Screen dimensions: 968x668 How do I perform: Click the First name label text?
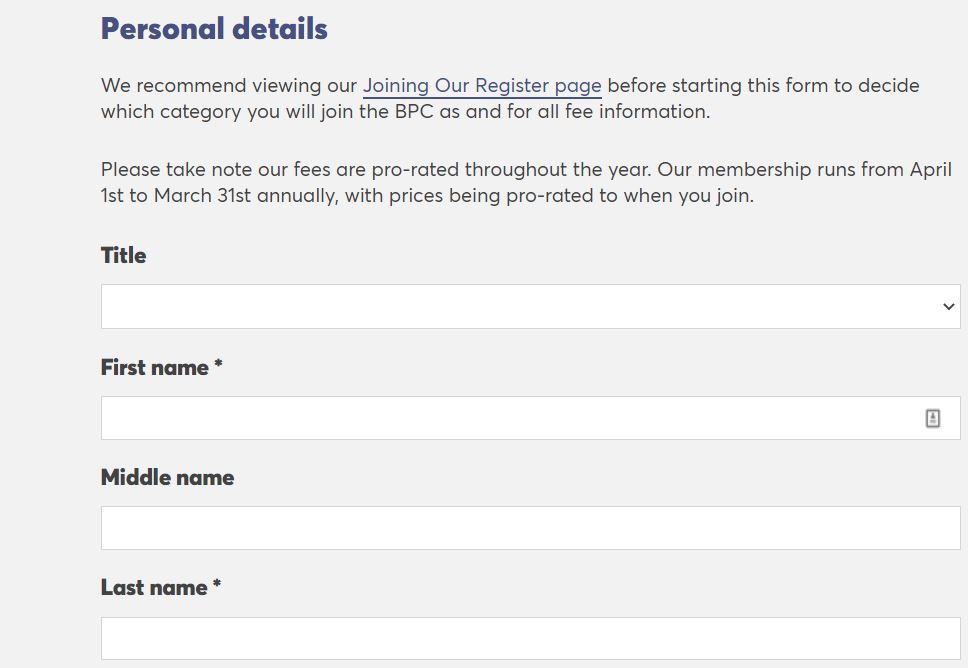155,368
